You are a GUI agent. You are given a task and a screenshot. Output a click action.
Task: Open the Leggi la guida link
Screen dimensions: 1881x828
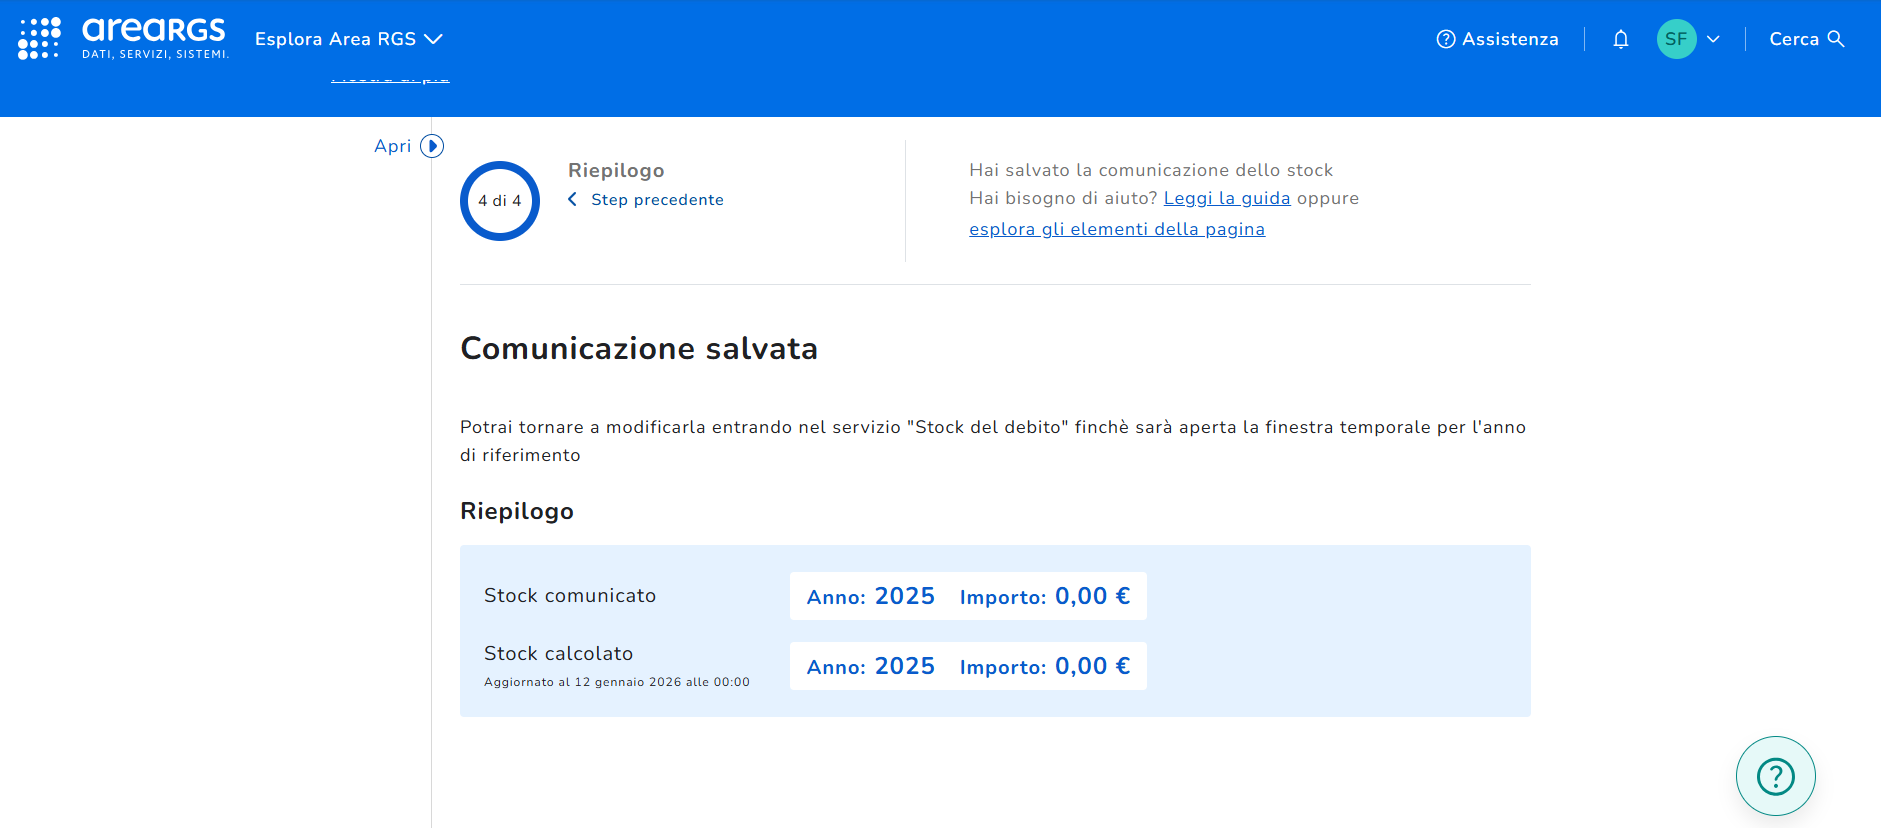click(x=1226, y=198)
